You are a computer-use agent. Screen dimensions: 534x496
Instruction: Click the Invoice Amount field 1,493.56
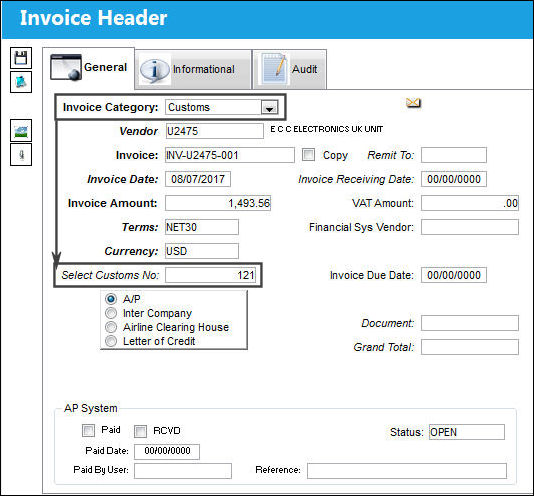(218, 203)
